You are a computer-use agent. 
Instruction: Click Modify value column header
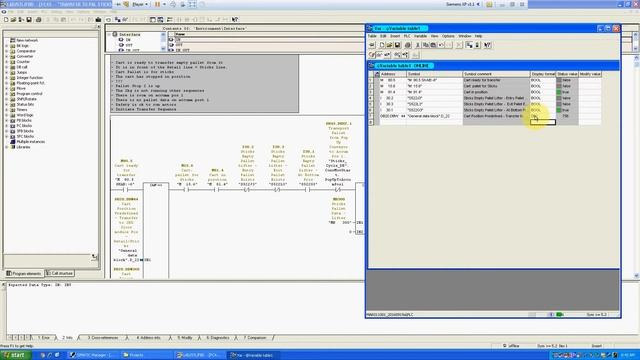(x=590, y=74)
